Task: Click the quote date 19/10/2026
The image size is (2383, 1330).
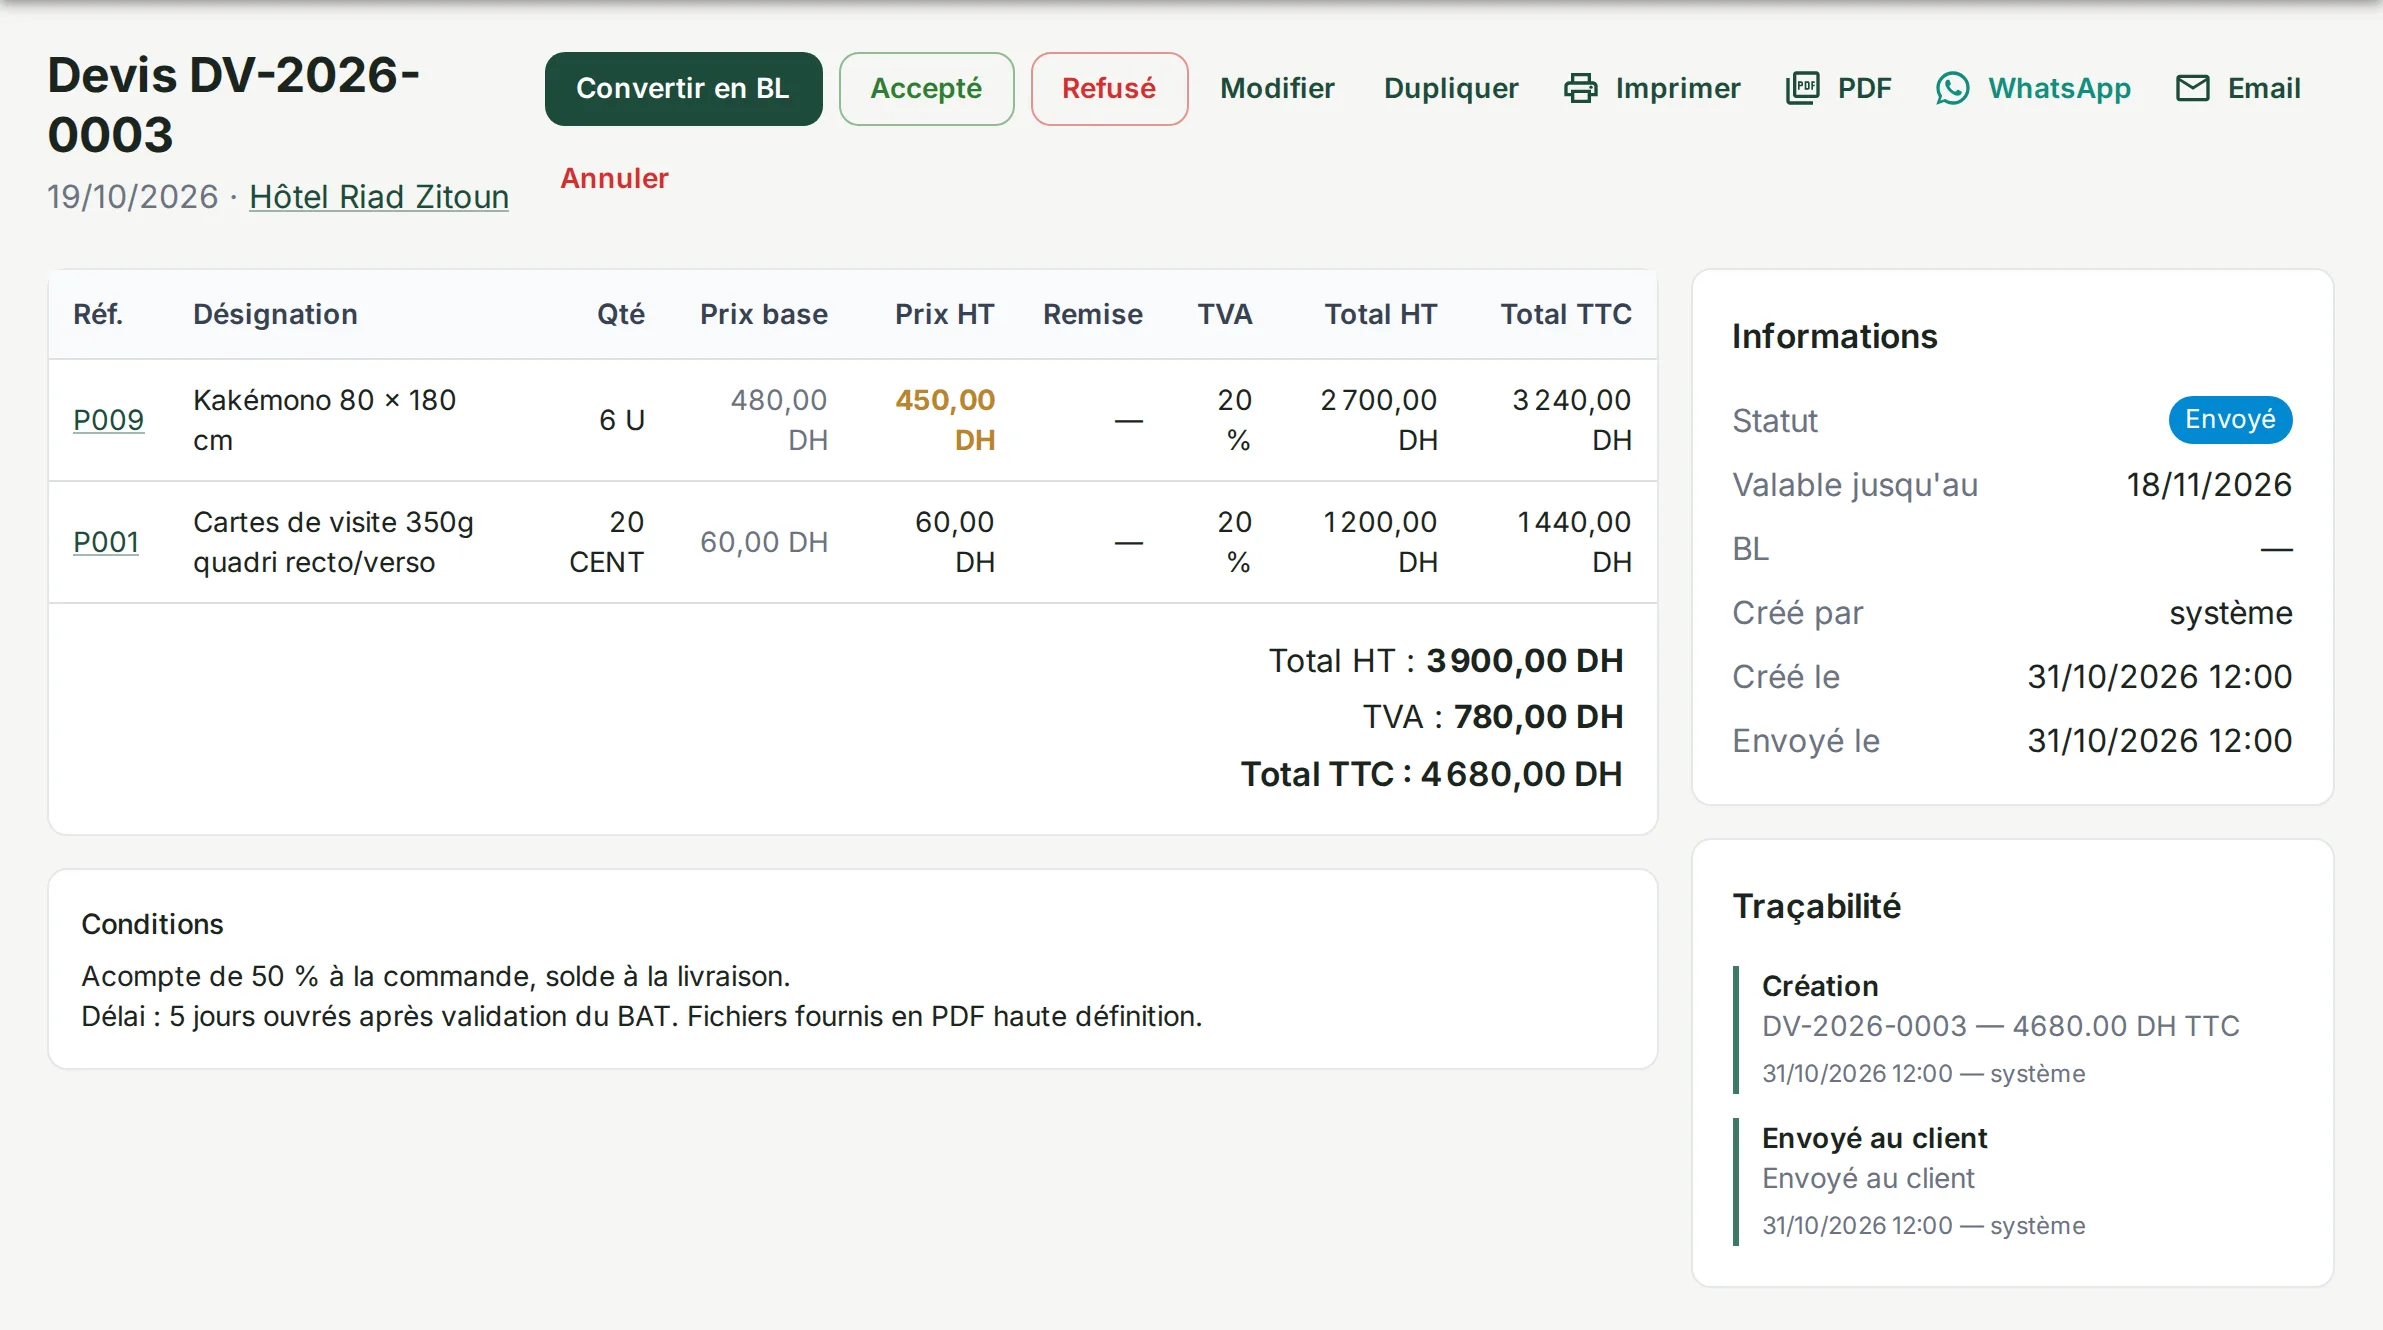Action: [132, 196]
